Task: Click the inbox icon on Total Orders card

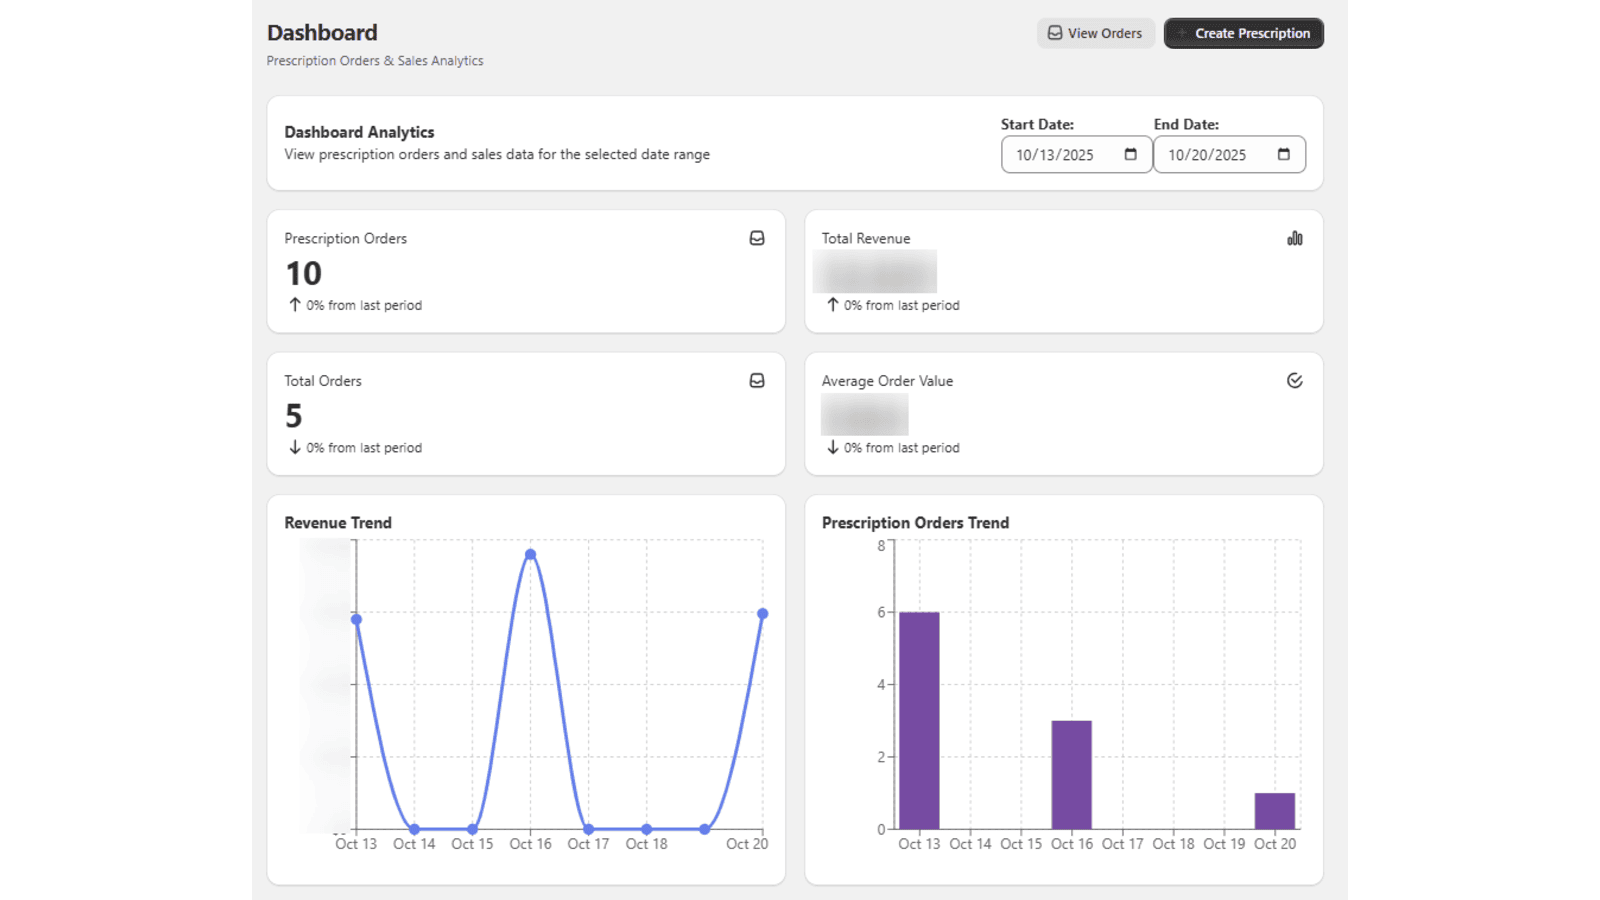Action: pos(757,381)
